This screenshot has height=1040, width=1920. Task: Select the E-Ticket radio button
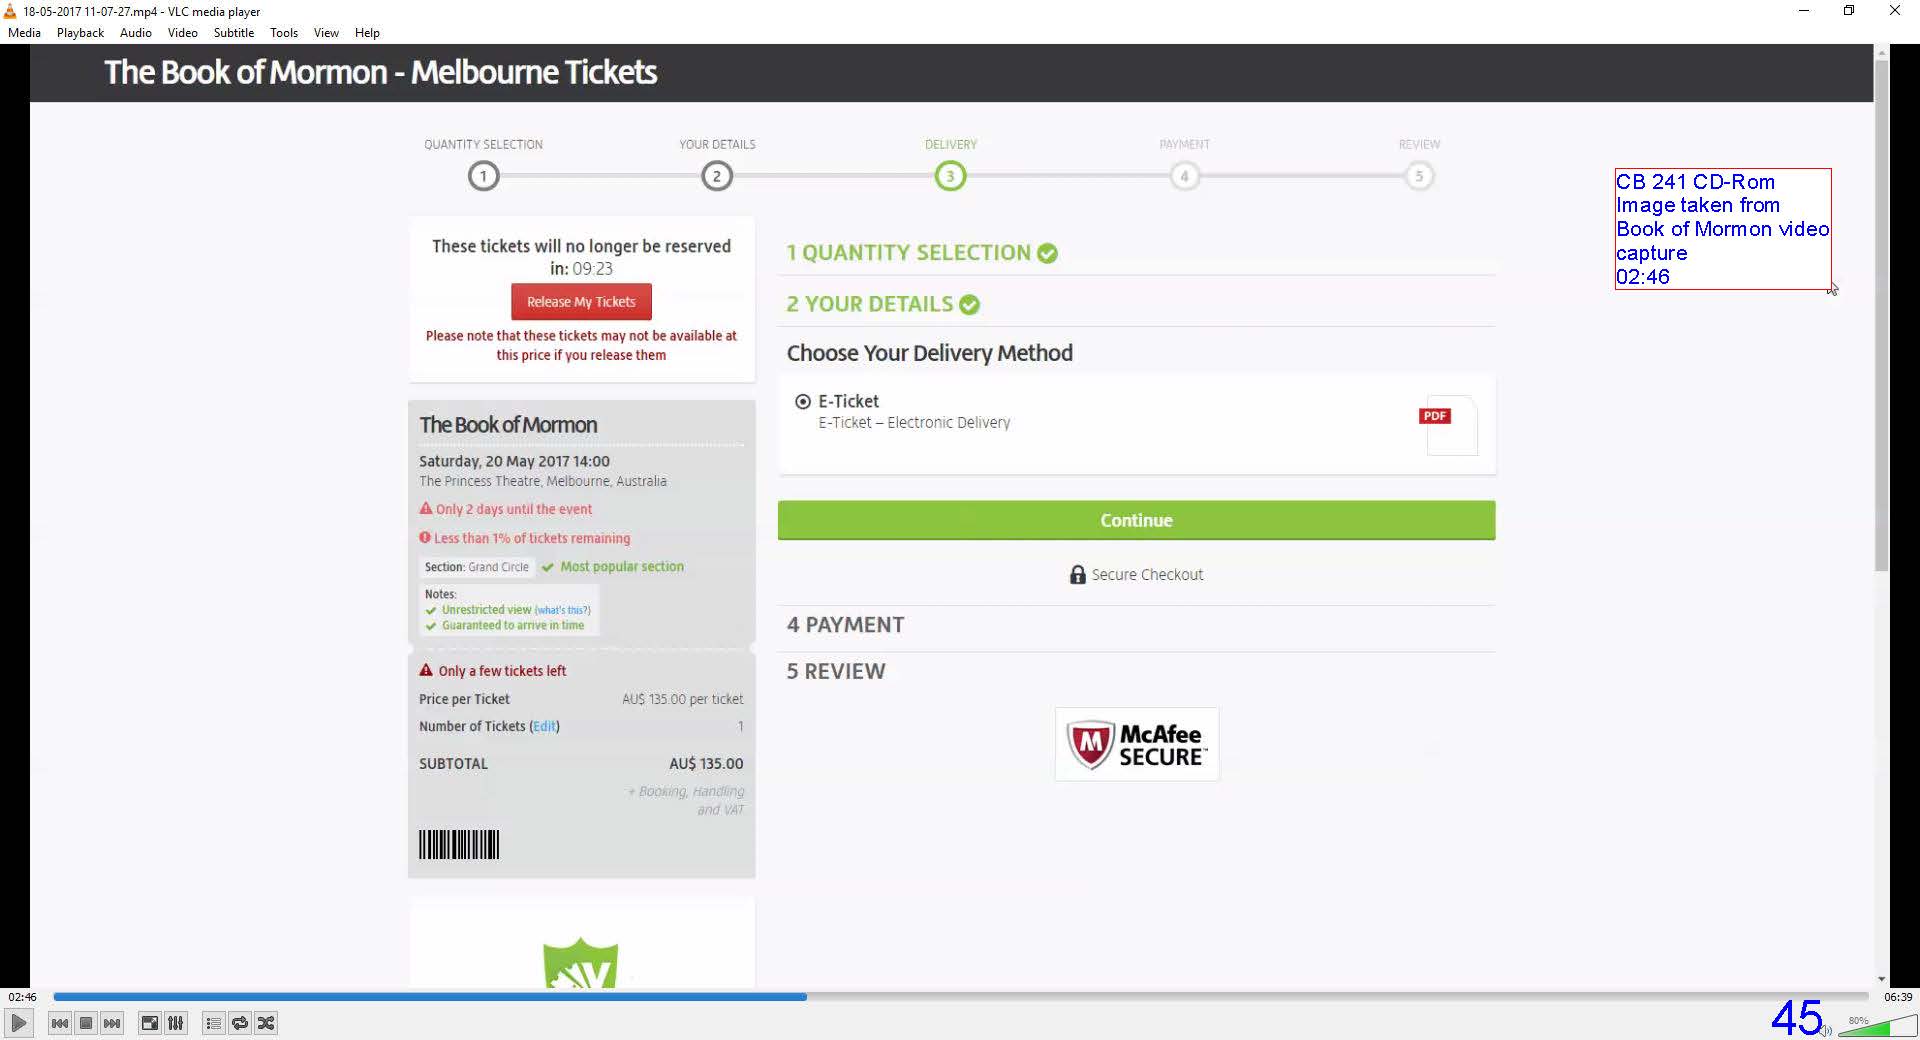click(x=802, y=402)
